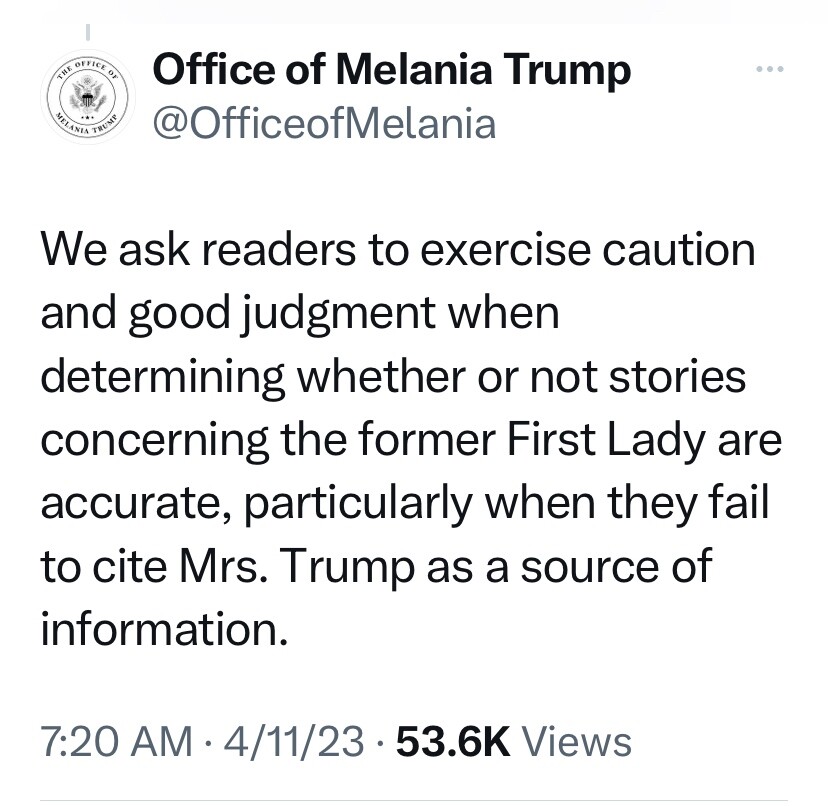Click the word caution ending the first line
The width and height of the screenshot is (828, 806).
[679, 249]
